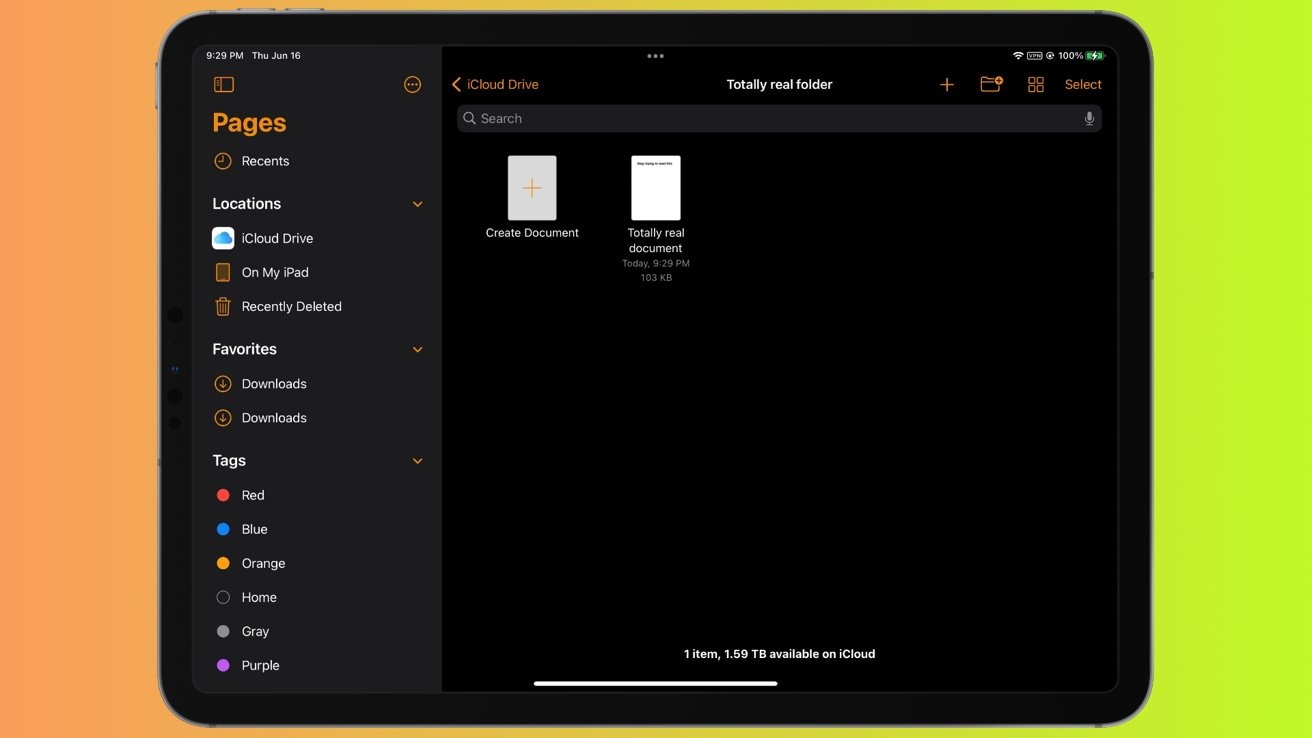Select the Home tag
The height and width of the screenshot is (738, 1312).
259,596
